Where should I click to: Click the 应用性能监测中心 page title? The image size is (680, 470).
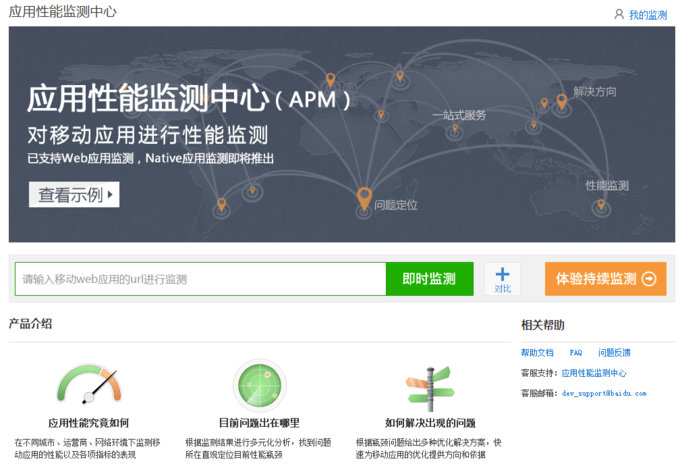tap(62, 12)
